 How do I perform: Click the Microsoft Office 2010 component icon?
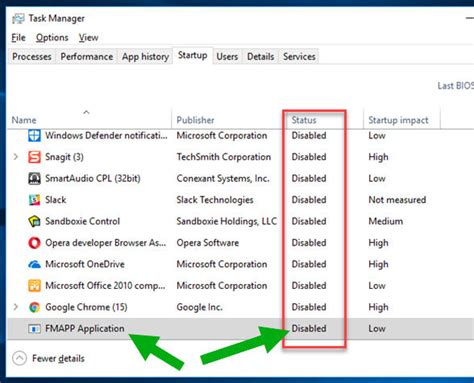pos(34,286)
